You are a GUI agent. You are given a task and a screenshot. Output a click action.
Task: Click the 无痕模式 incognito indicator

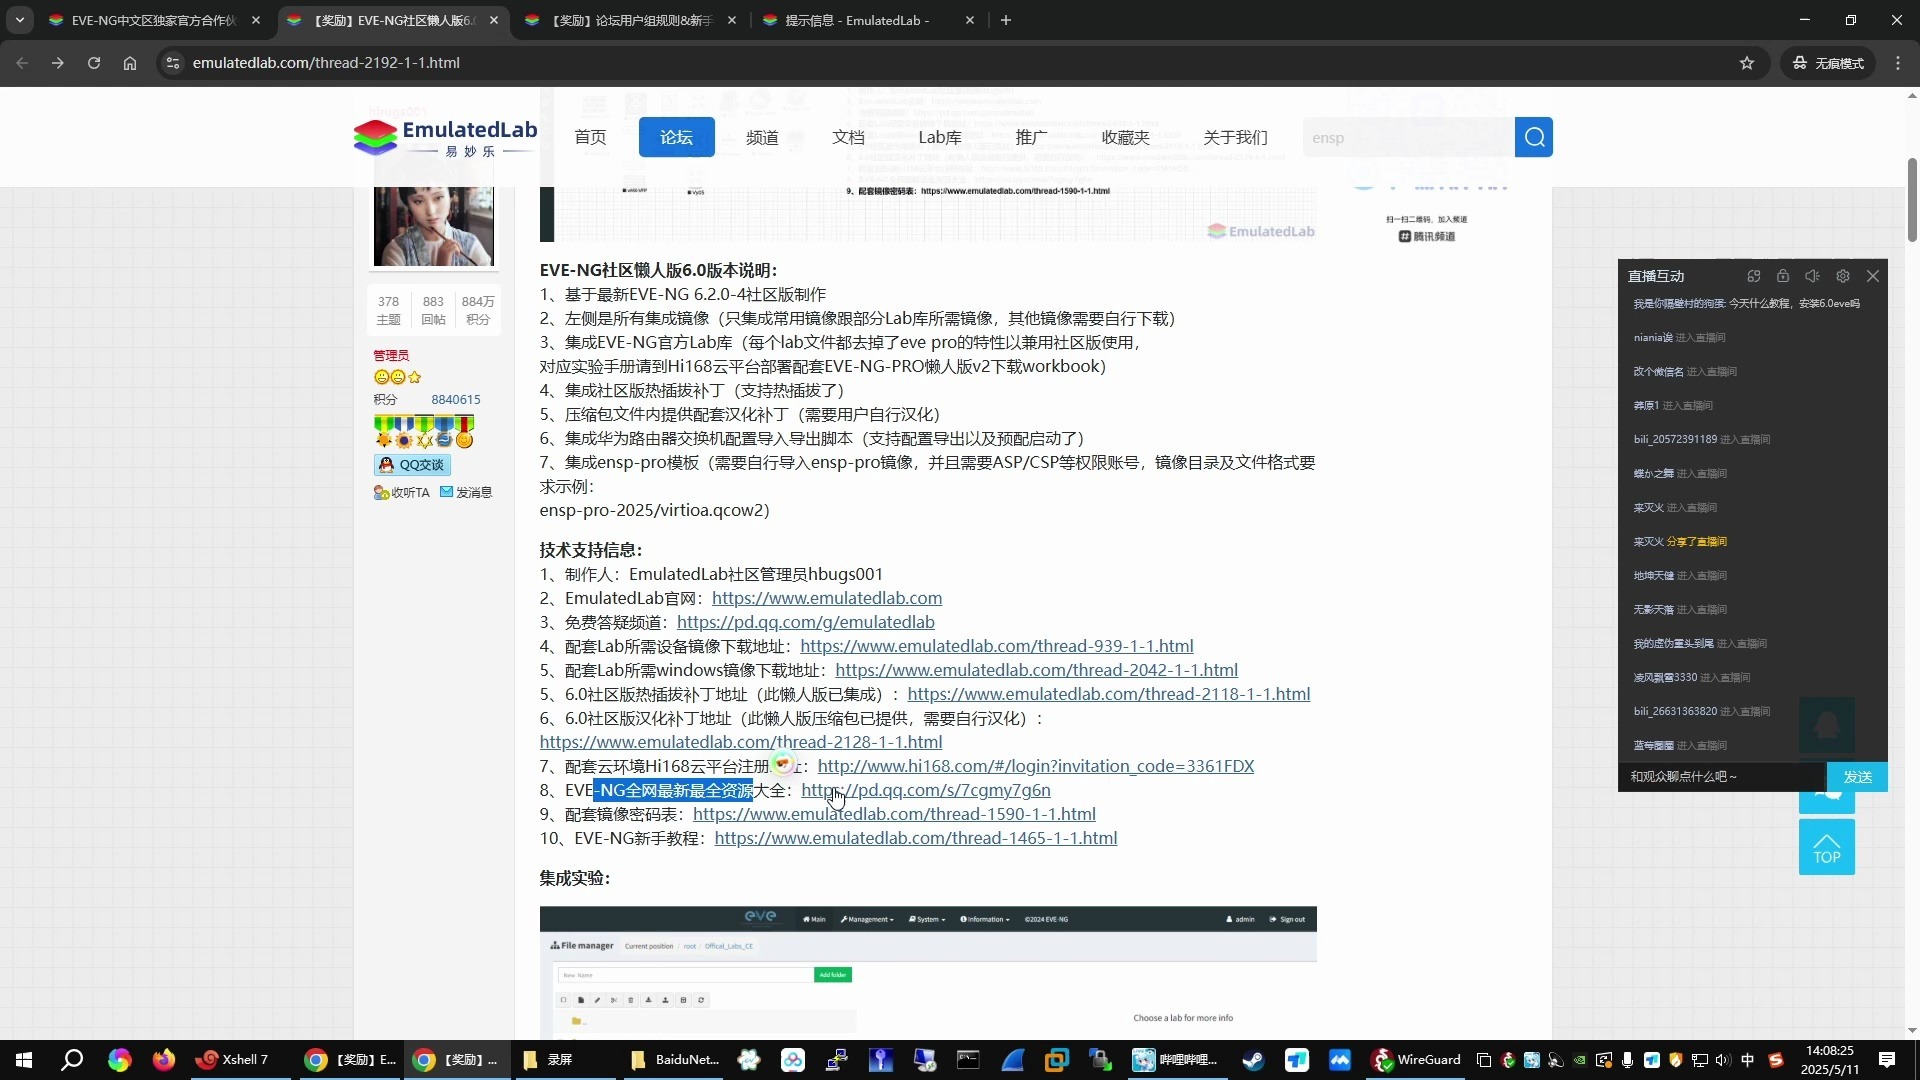point(1828,63)
